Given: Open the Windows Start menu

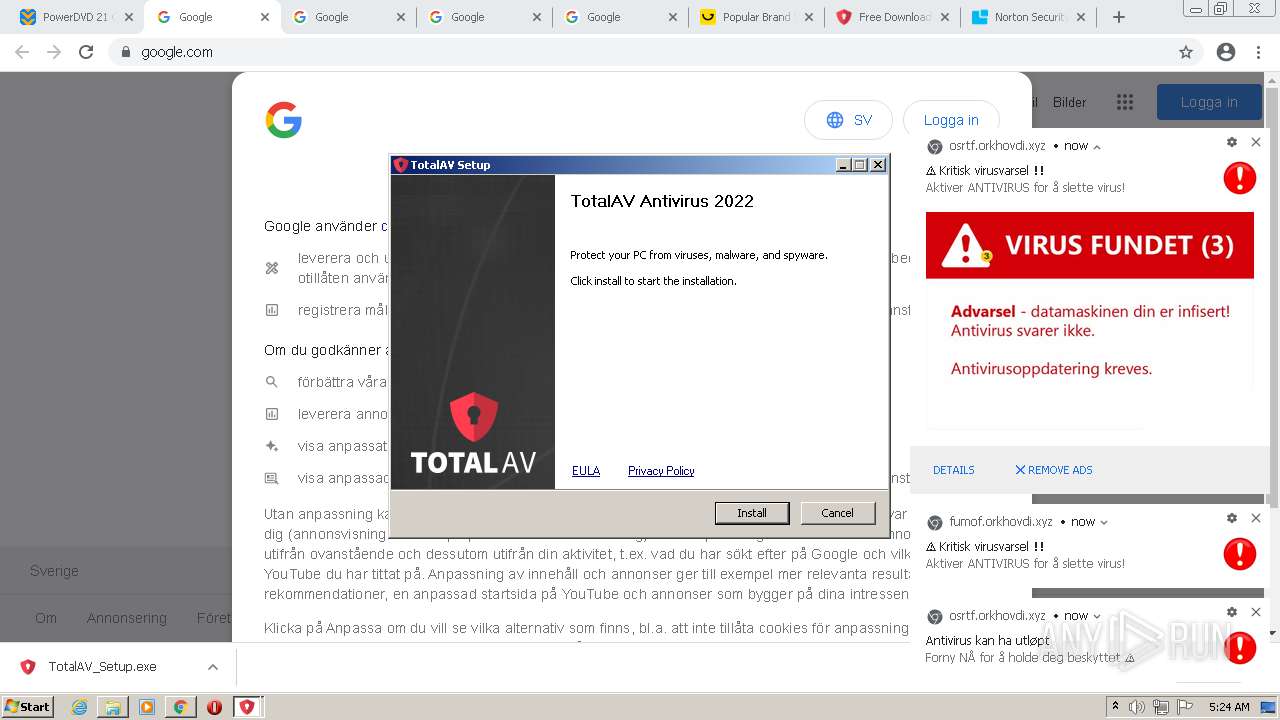Looking at the screenshot, I should 27,706.
